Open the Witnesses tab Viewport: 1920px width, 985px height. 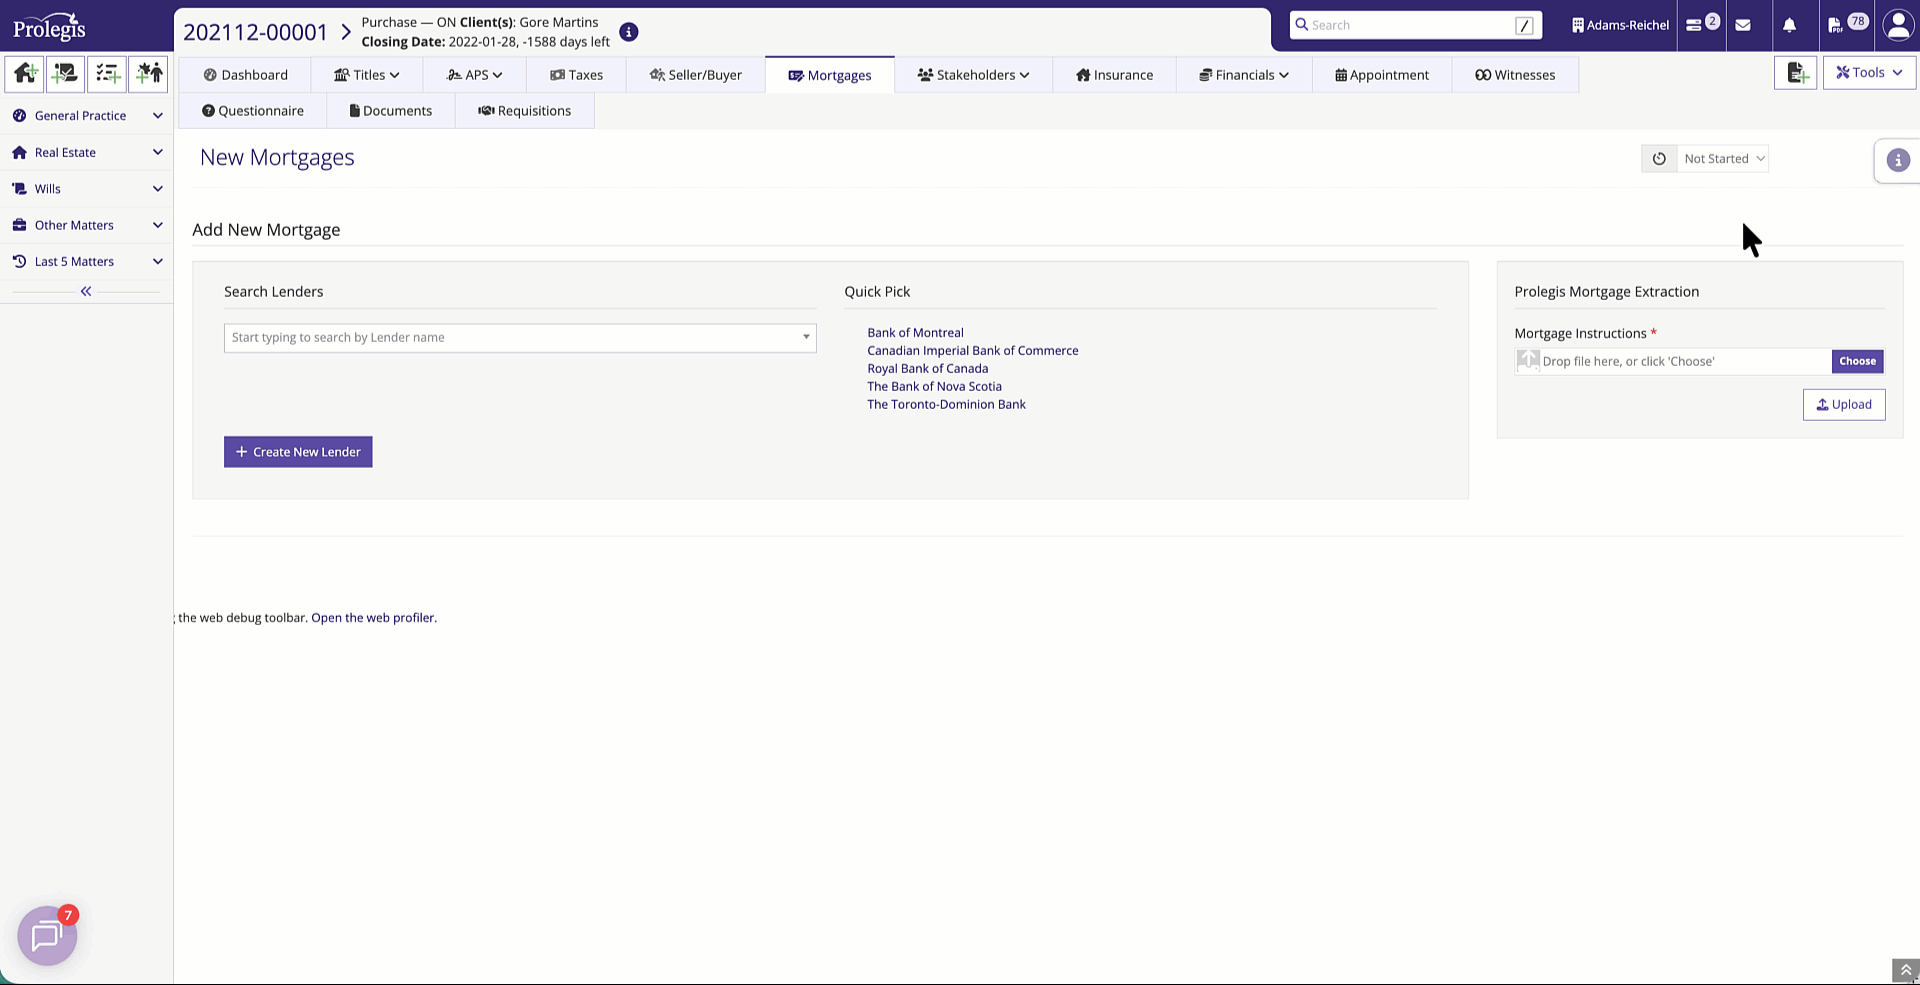coord(1515,75)
